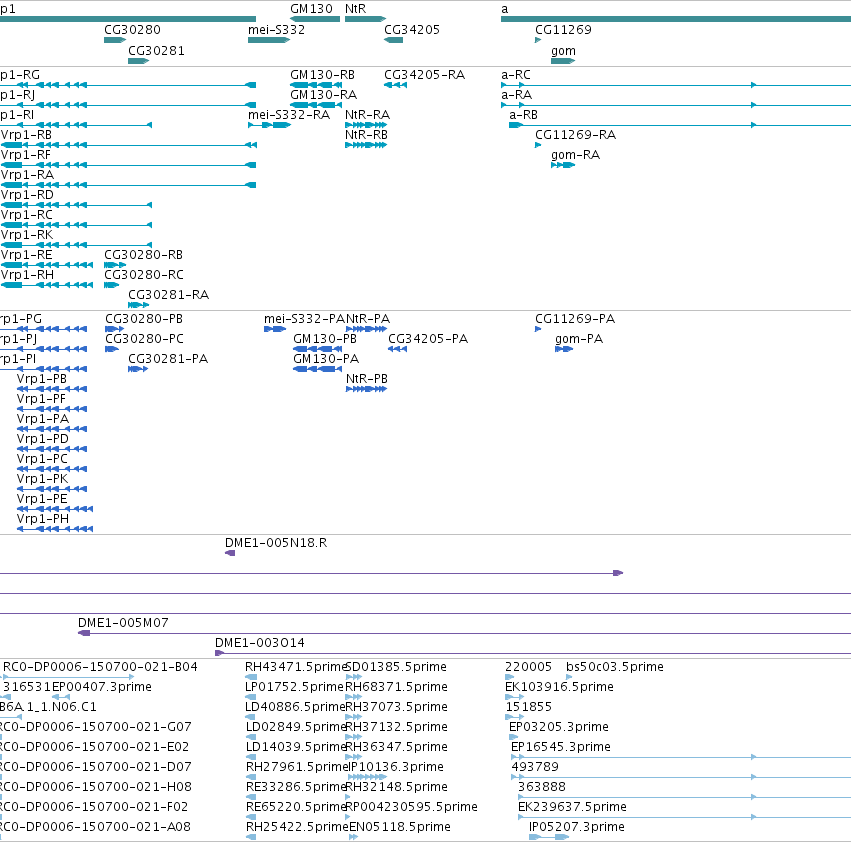Click the EK103916.5prime EST label
This screenshot has width=851, height=842.
559,687
